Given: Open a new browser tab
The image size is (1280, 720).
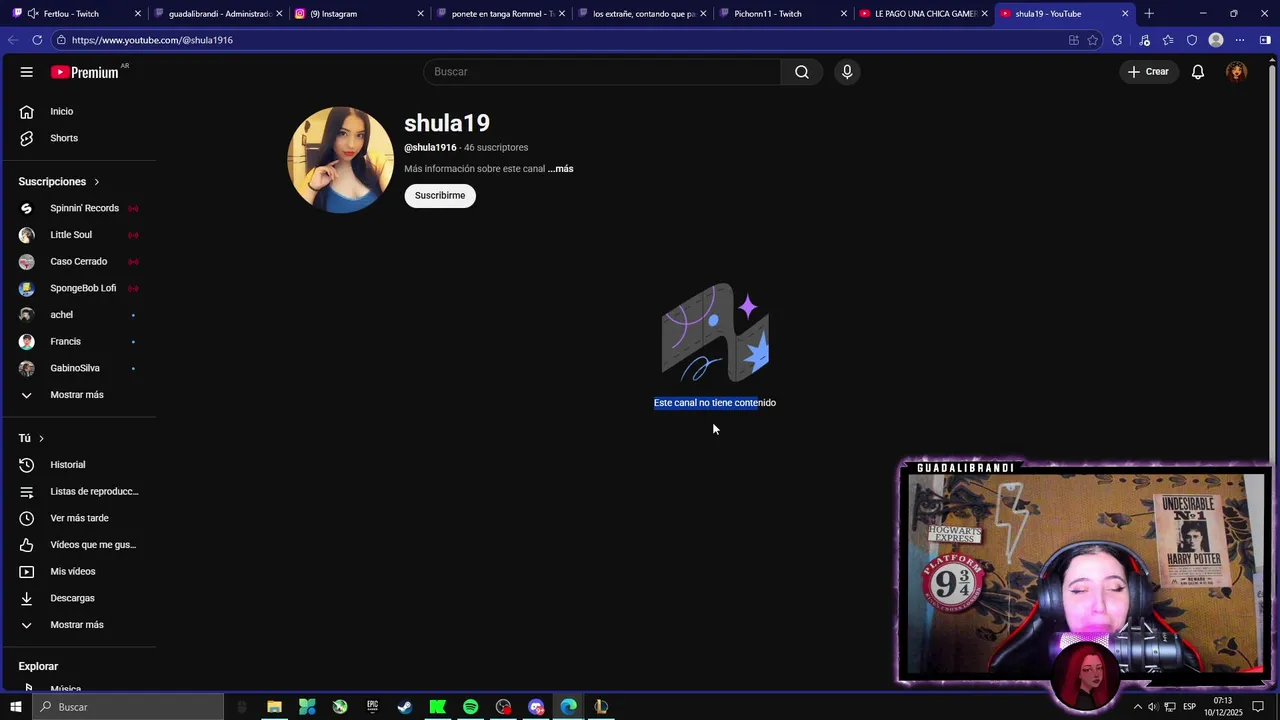Looking at the screenshot, I should tap(1149, 14).
